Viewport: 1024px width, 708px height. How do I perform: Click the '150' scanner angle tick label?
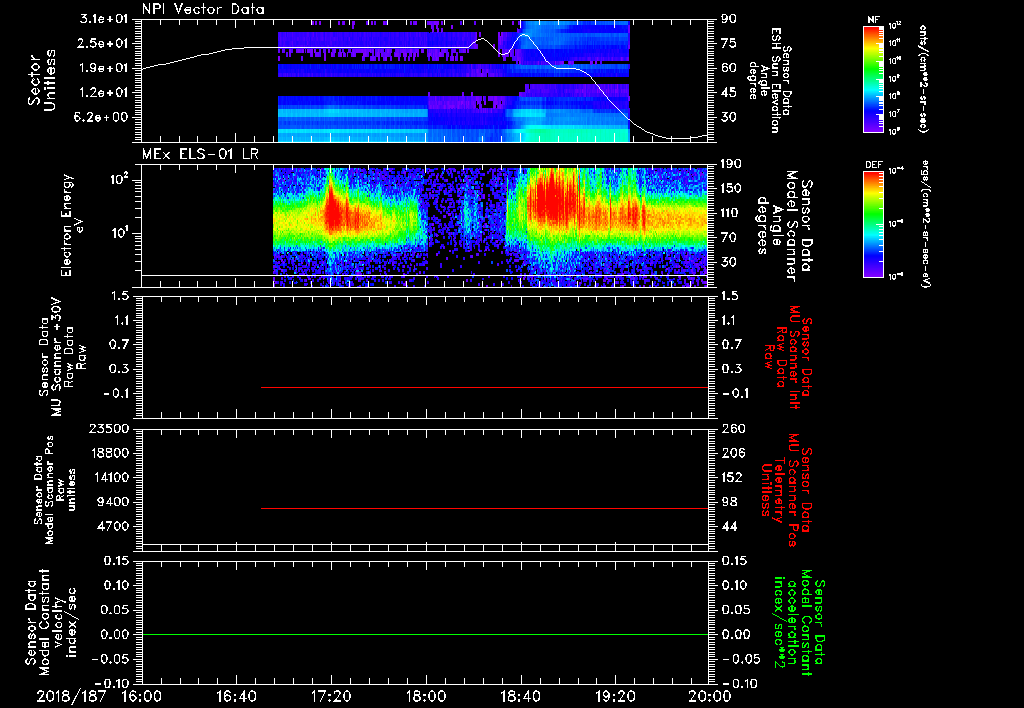point(732,189)
